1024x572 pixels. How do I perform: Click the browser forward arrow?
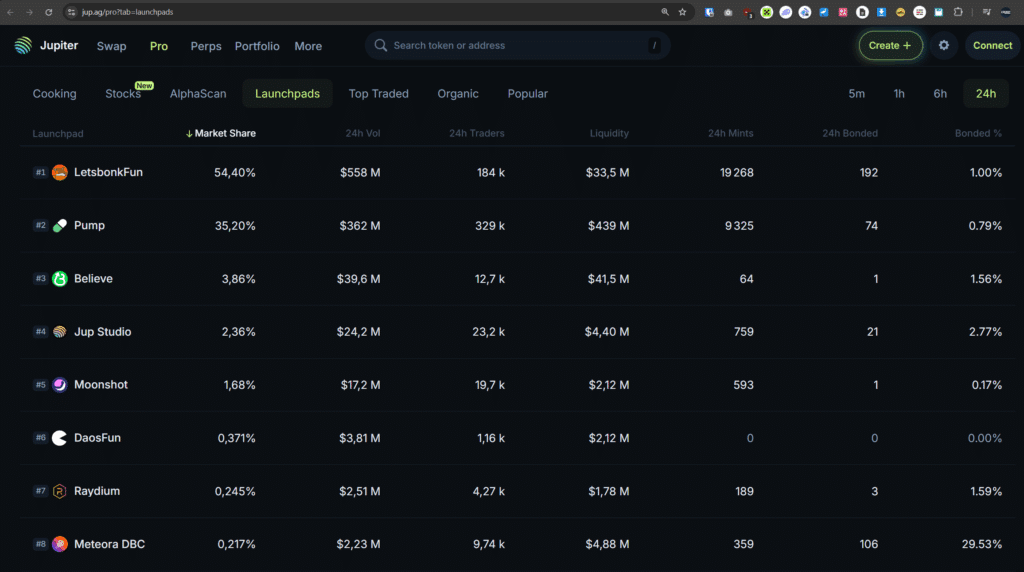(x=29, y=12)
